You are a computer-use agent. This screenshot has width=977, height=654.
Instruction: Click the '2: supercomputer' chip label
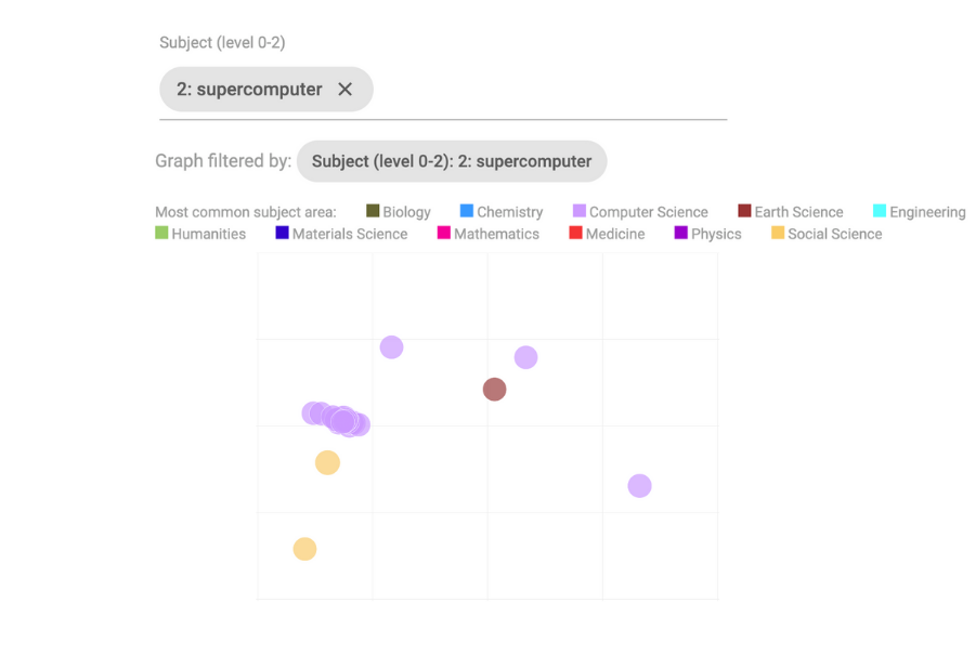[x=249, y=89]
